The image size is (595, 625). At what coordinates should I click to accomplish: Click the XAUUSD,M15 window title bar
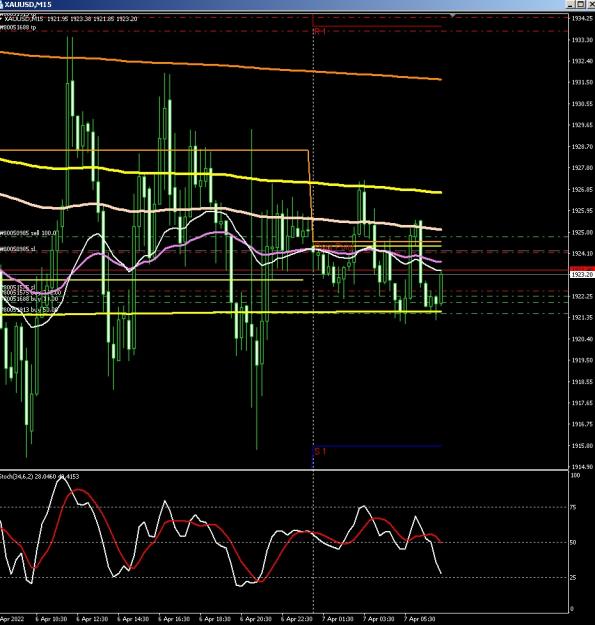click(x=279, y=4)
